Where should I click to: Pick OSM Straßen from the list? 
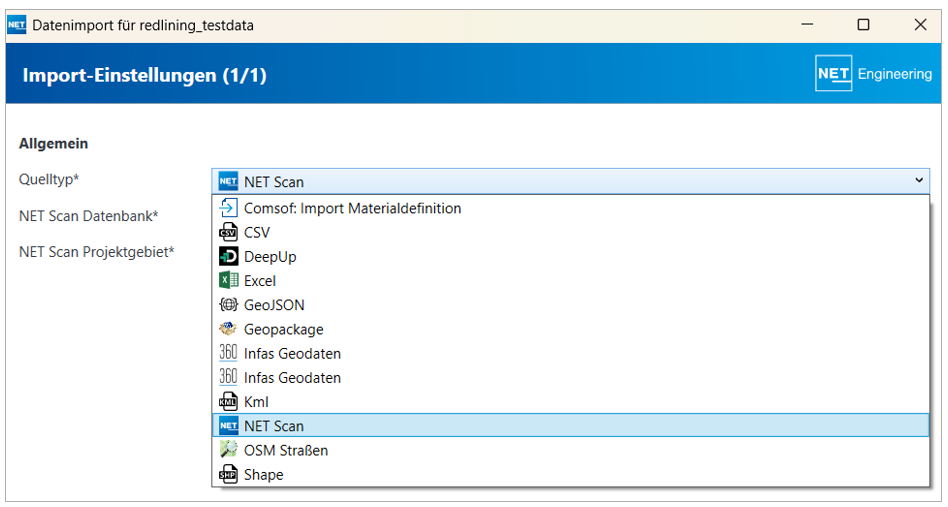[x=570, y=450]
